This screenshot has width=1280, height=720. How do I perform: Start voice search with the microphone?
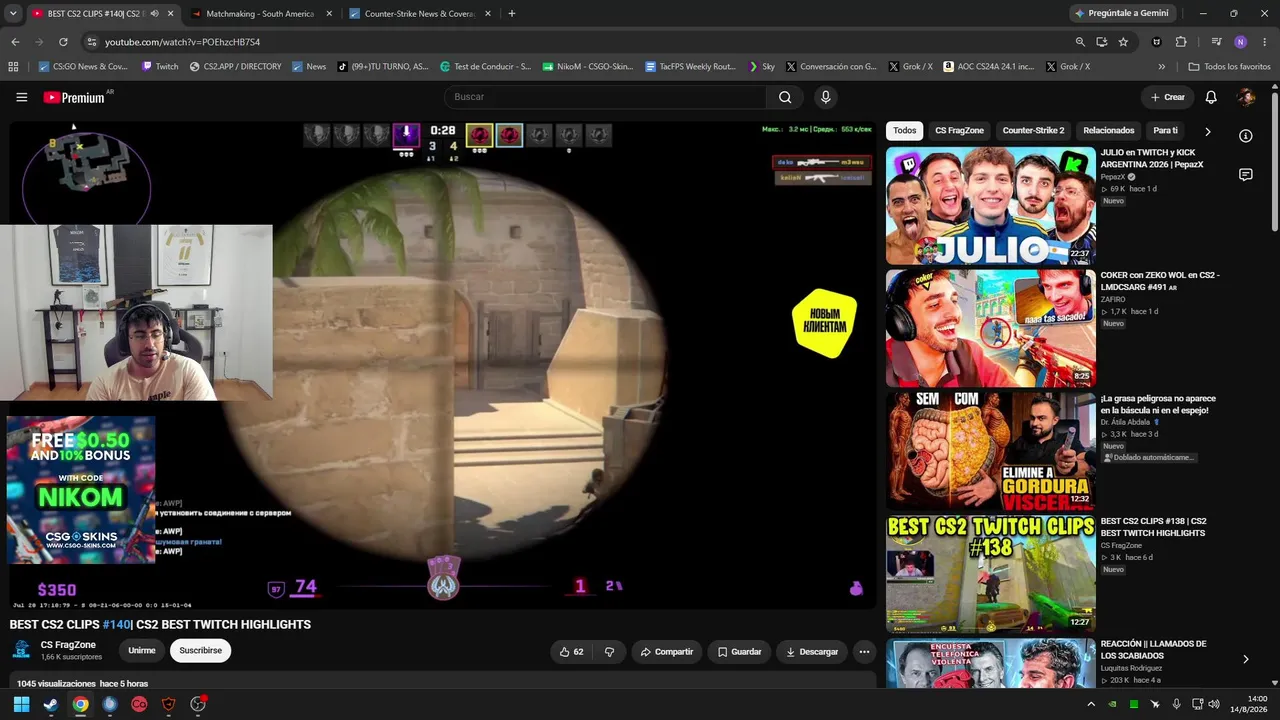(825, 97)
